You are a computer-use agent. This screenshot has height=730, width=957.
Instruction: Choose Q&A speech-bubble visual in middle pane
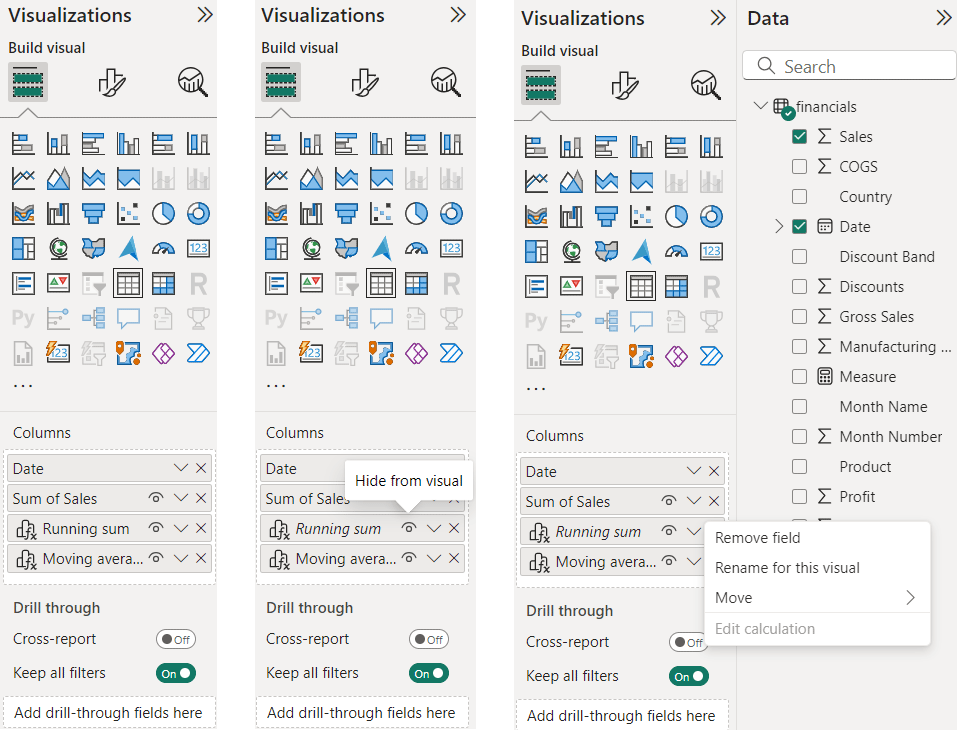click(381, 318)
